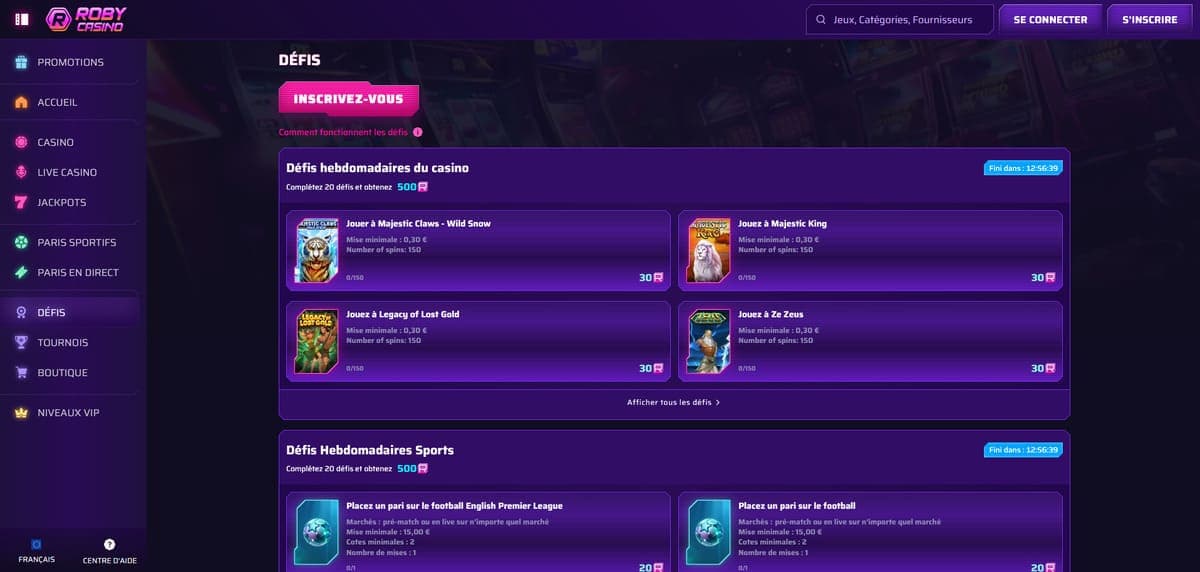Click the reward coin on Ze Zeus card
Image resolution: width=1200 pixels, height=572 pixels.
click(x=1050, y=368)
